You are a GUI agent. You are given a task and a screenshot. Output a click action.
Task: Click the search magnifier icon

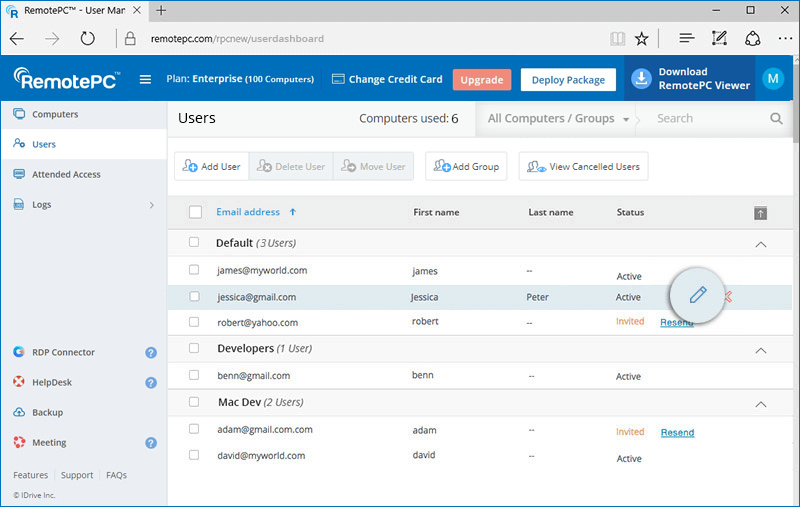pos(776,118)
